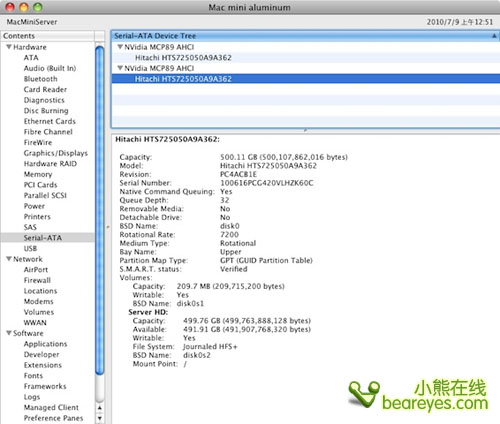Click the 500.11 GB capacity value

[x=284, y=157]
